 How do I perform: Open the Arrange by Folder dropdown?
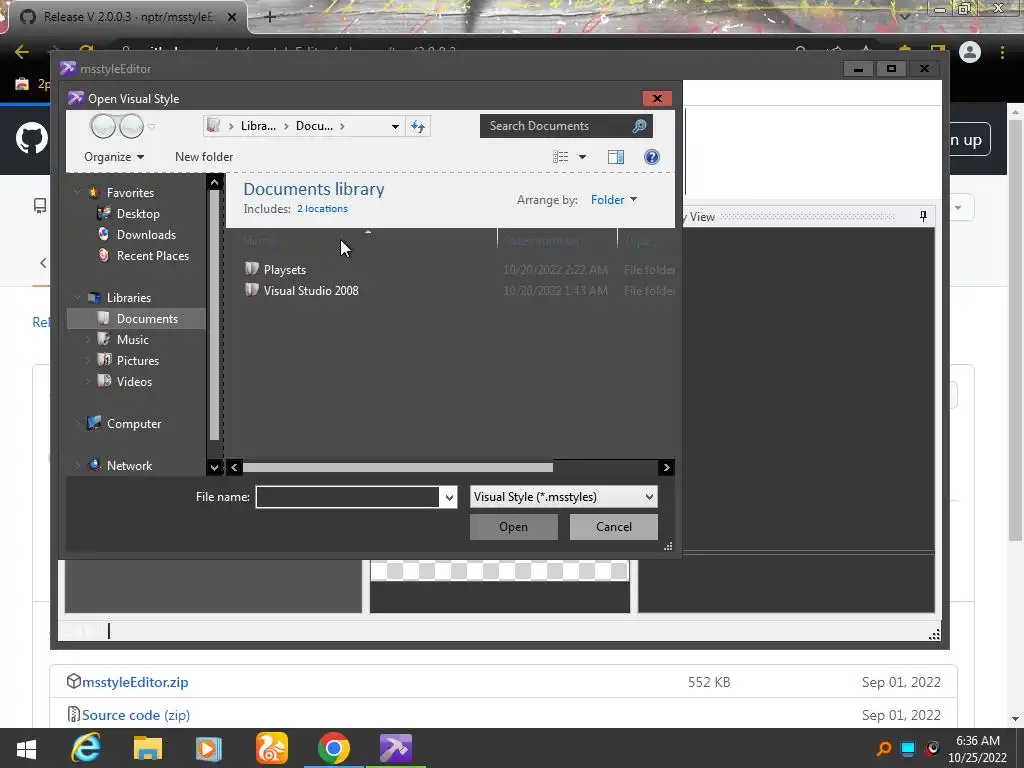pos(613,200)
